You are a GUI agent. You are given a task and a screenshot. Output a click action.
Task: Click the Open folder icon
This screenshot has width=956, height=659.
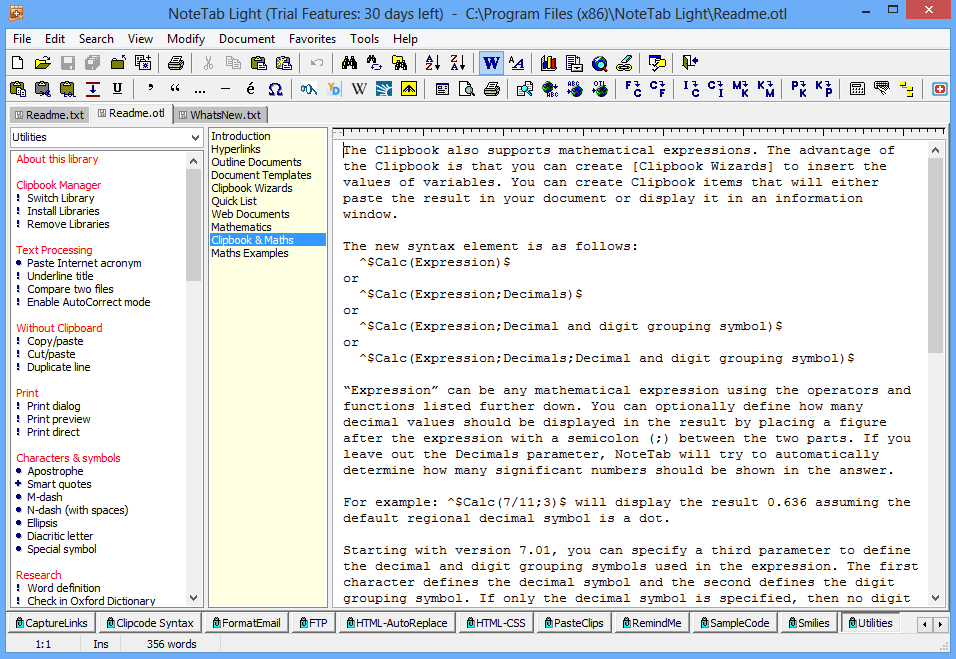click(43, 63)
